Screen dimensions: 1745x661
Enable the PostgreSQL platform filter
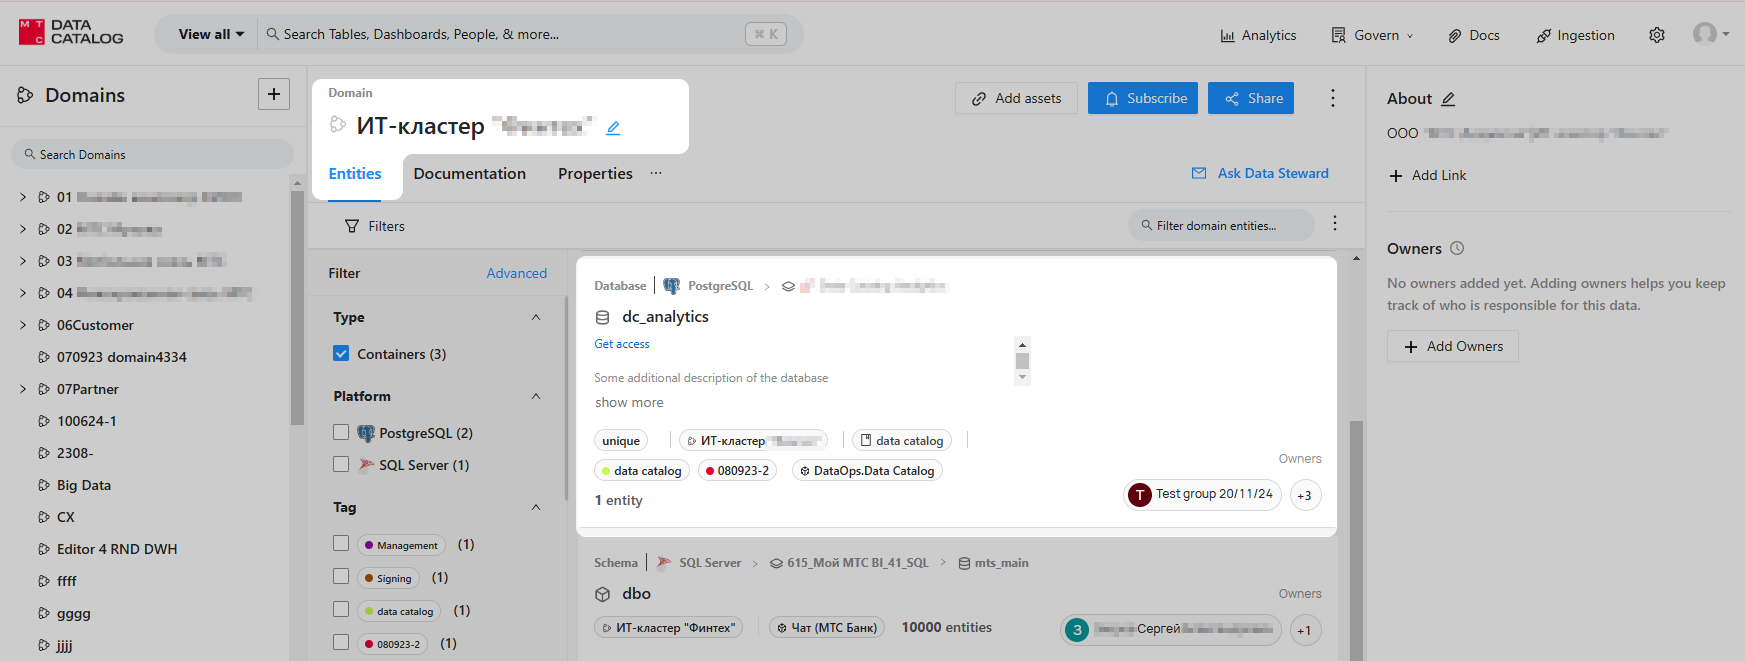coord(341,432)
